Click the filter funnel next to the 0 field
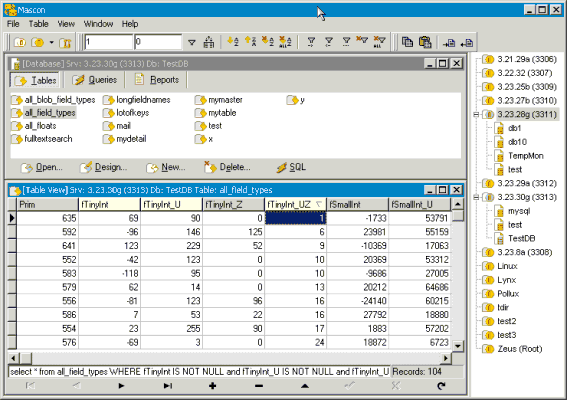The image size is (567, 400). (192, 43)
